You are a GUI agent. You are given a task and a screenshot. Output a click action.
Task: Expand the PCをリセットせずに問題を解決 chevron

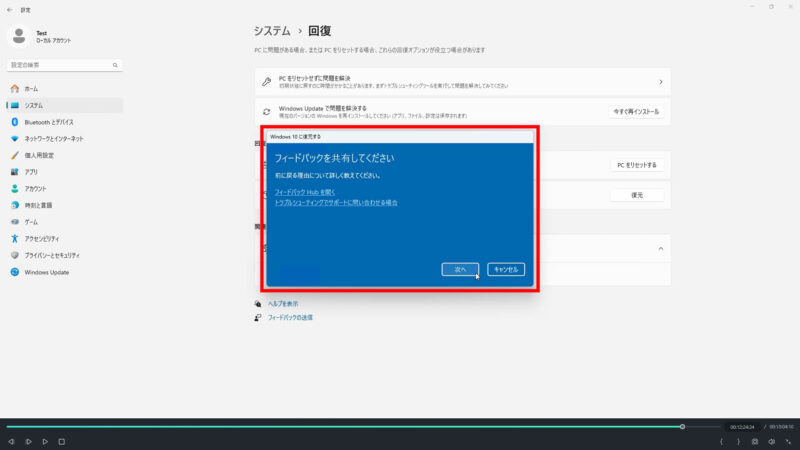click(x=660, y=81)
